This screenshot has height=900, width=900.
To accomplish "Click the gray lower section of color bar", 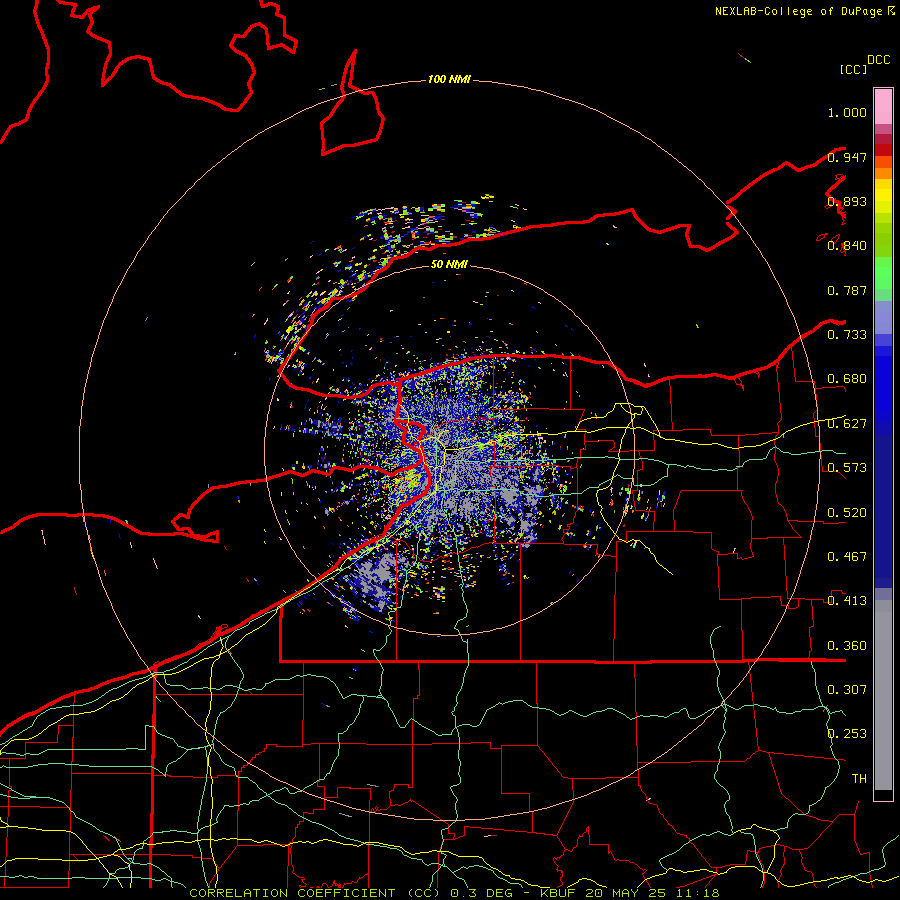I will click(x=883, y=695).
